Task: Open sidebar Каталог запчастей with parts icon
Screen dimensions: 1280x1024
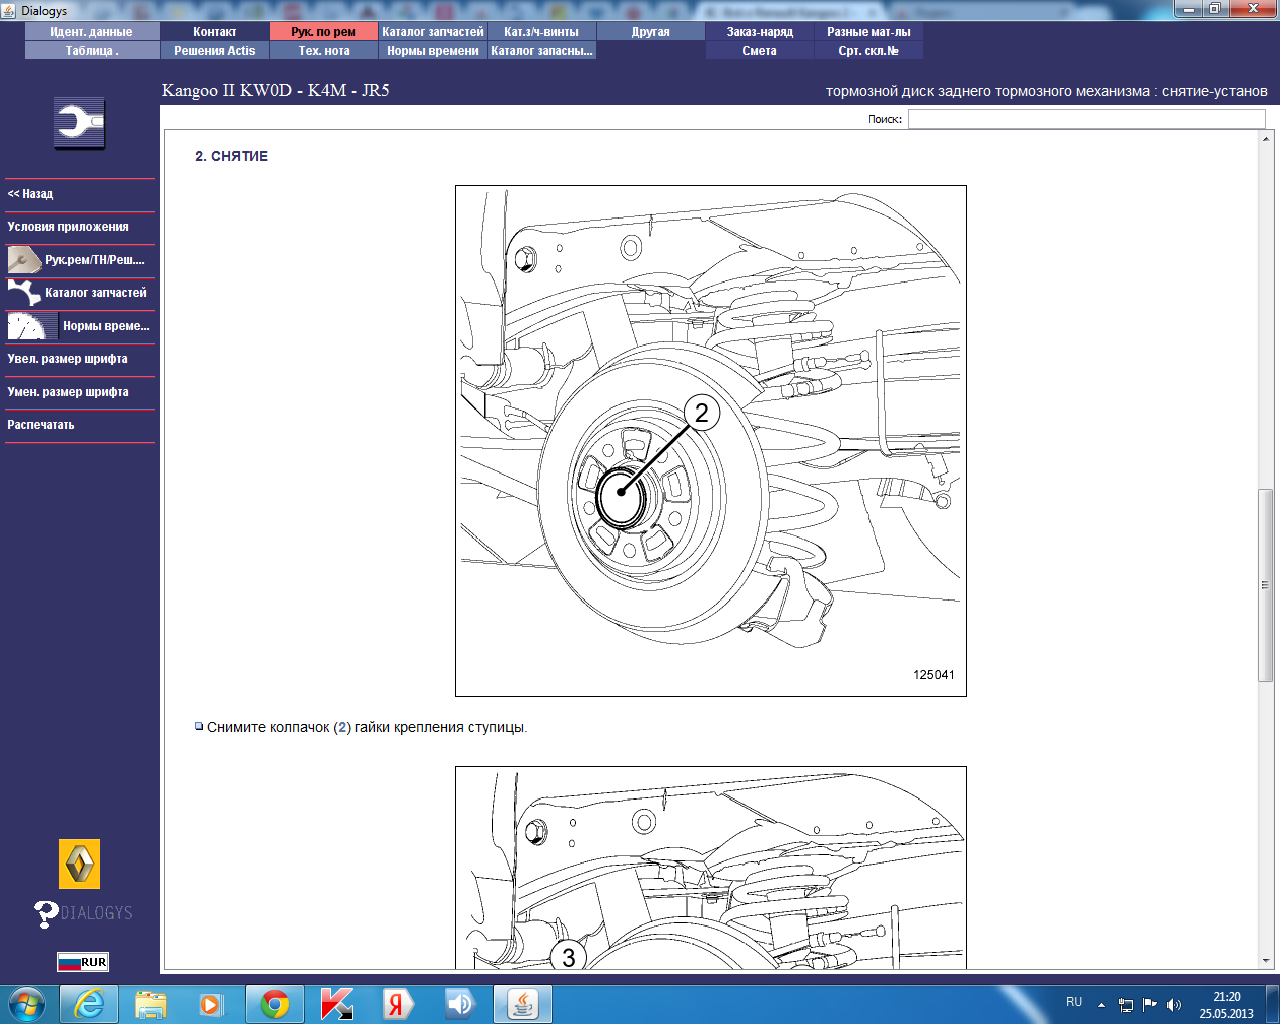Action: 80,293
